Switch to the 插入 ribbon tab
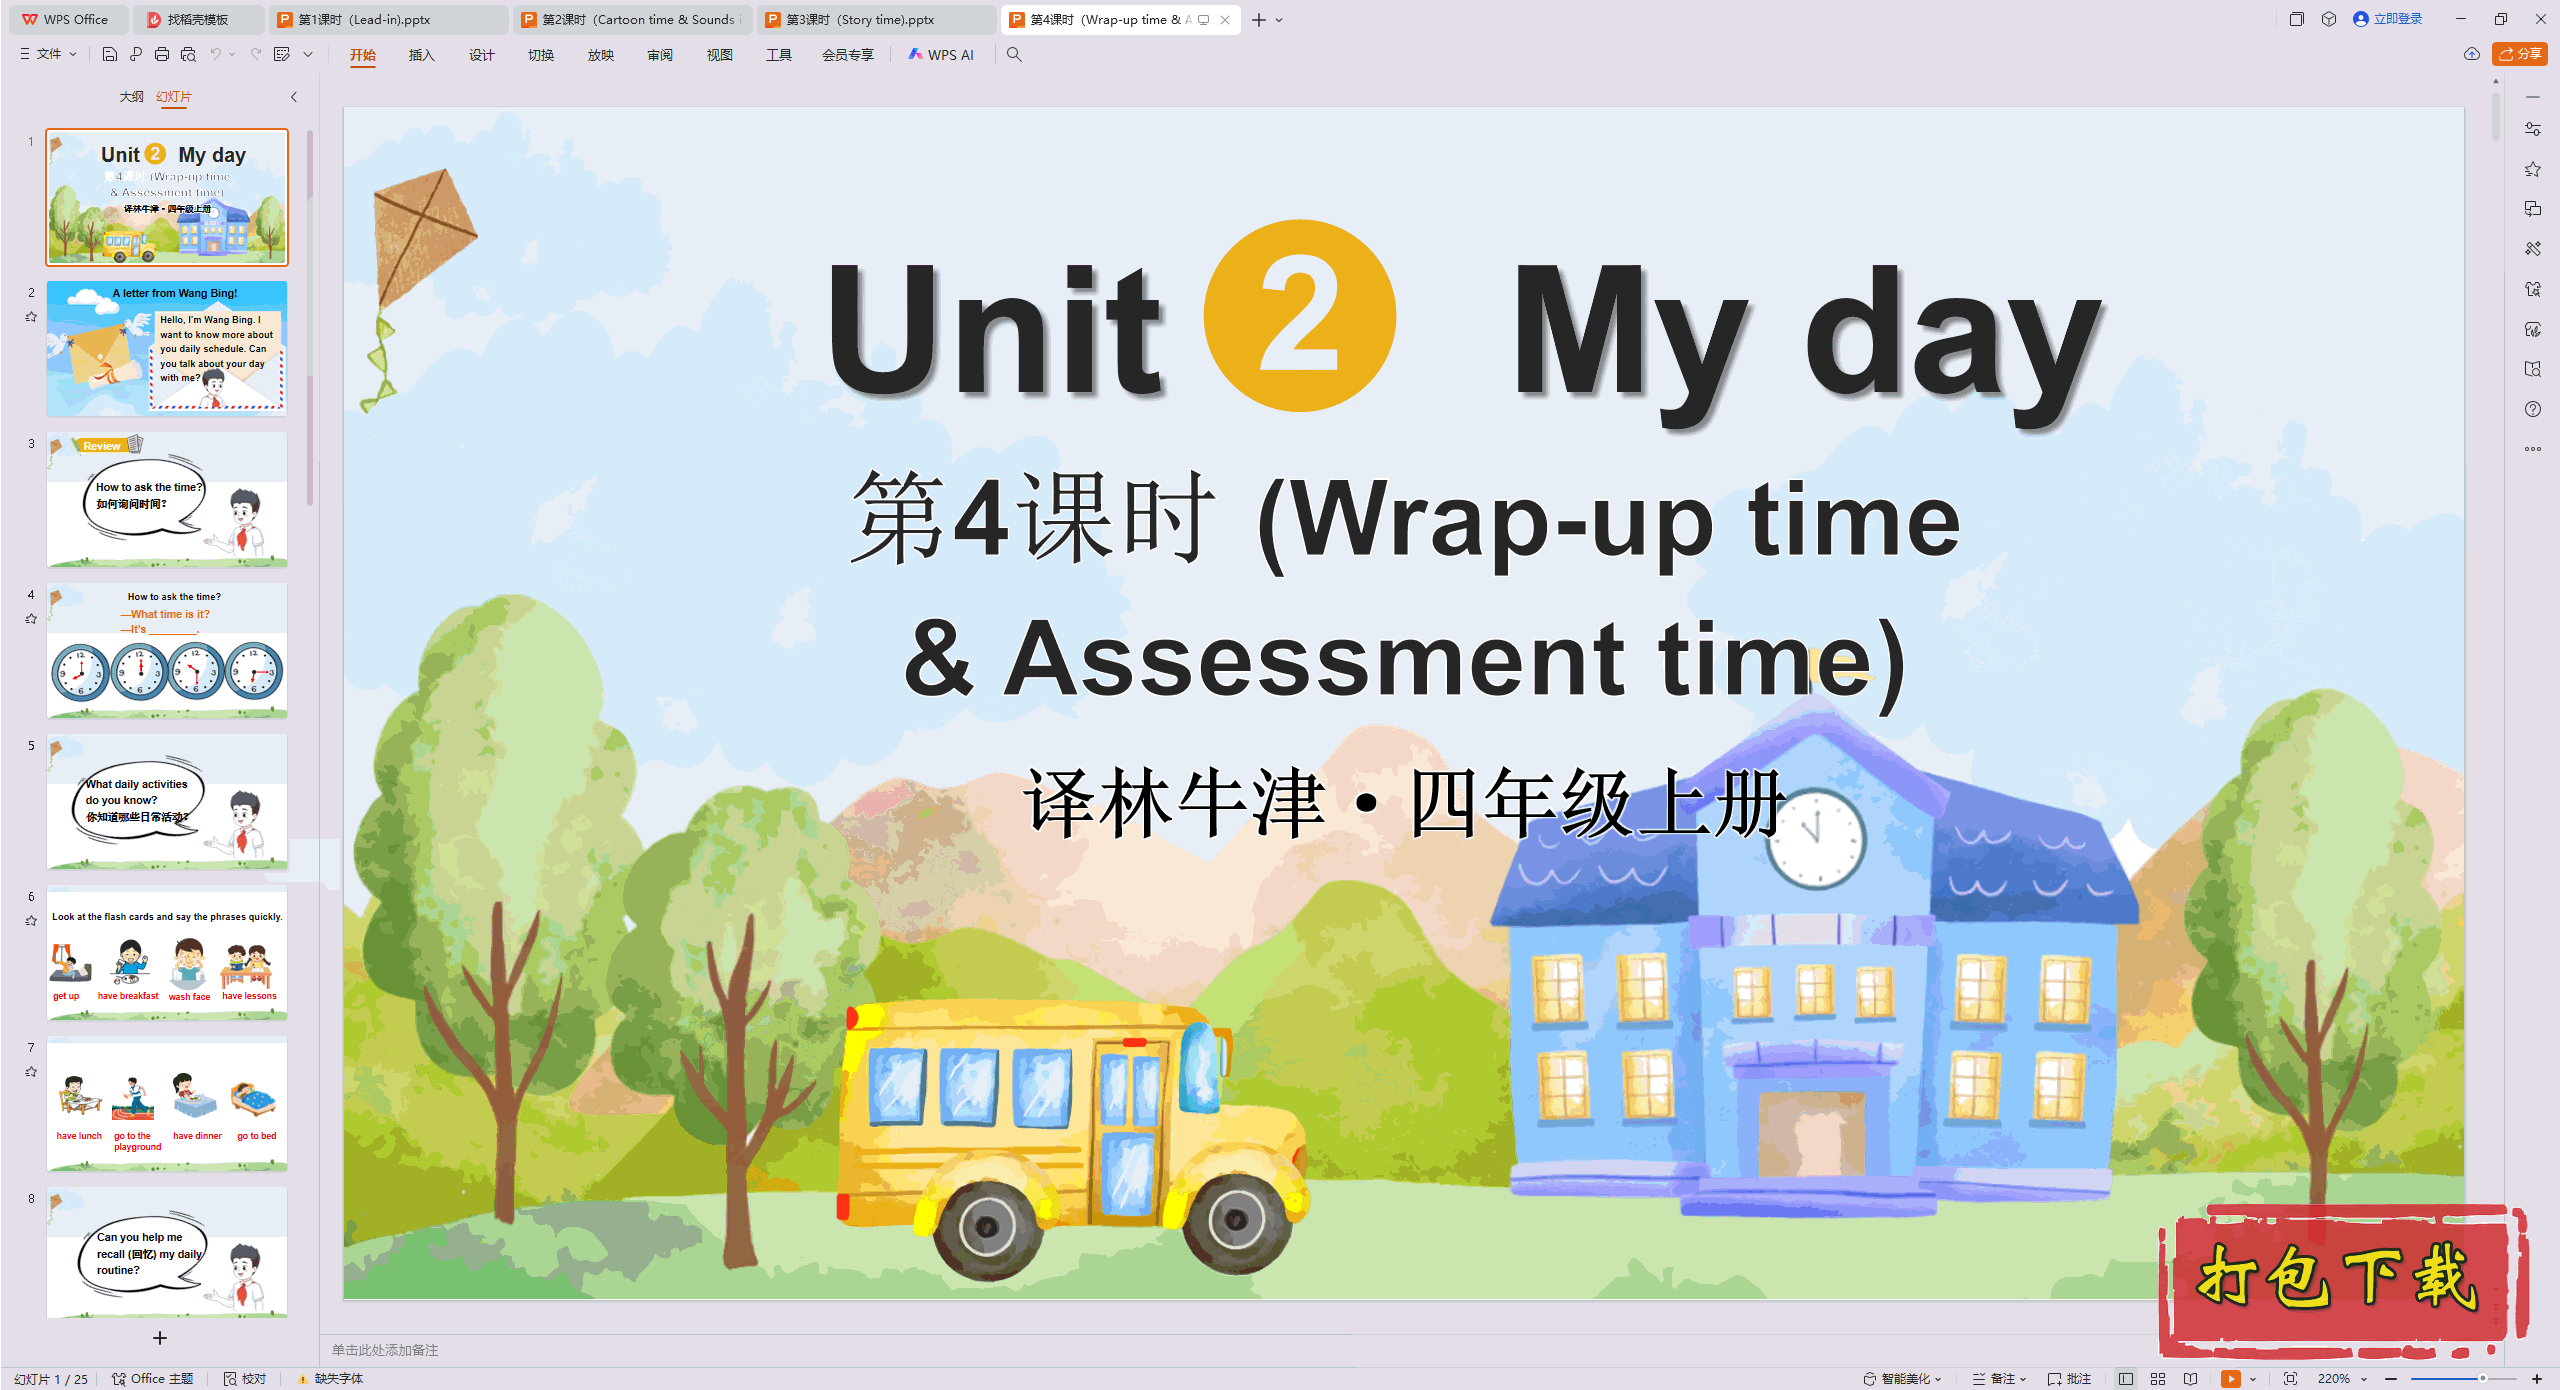 coord(421,55)
